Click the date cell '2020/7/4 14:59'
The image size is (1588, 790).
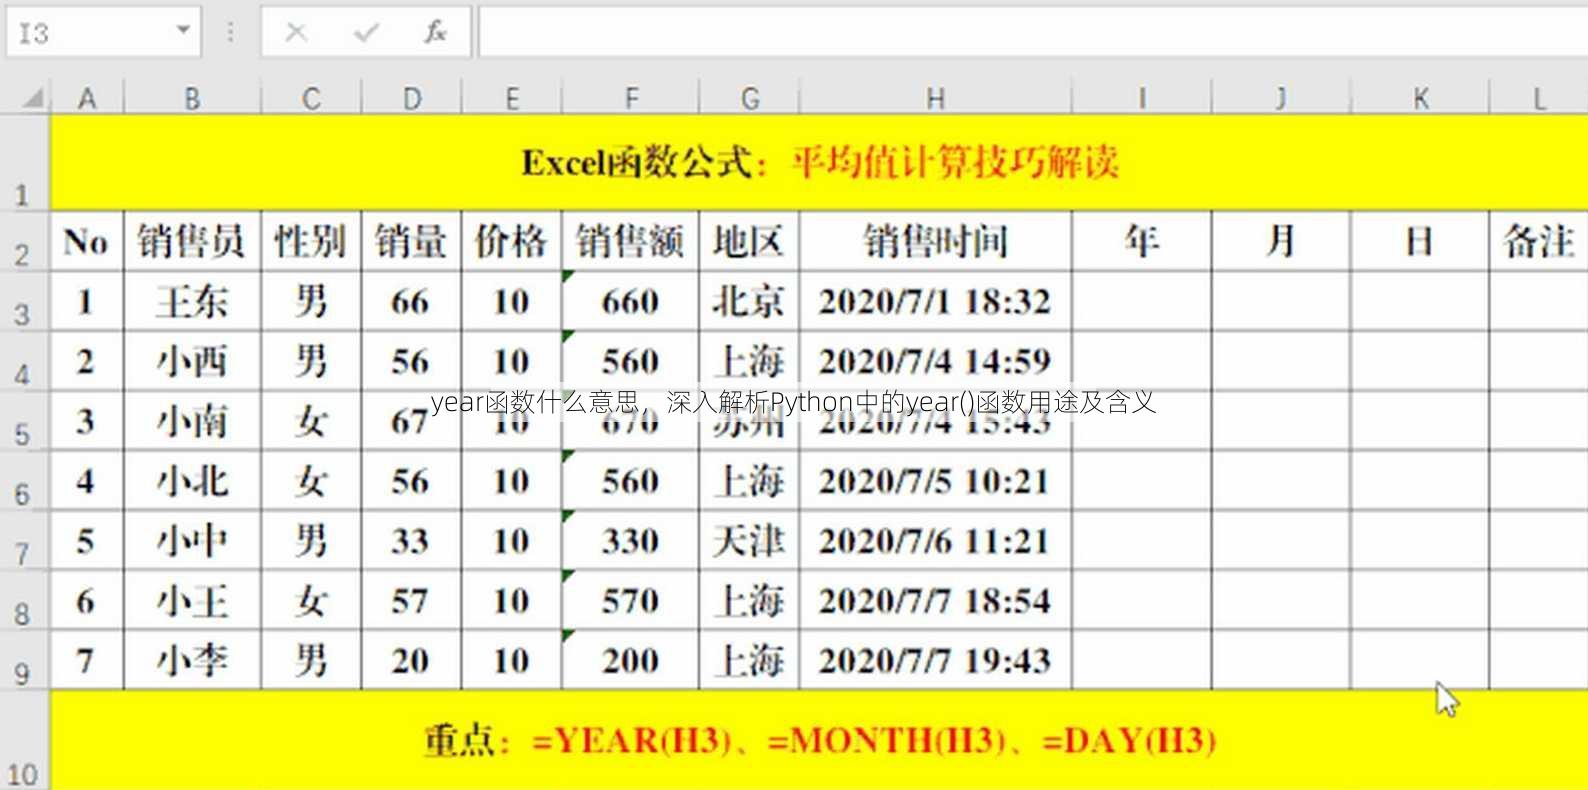click(935, 361)
